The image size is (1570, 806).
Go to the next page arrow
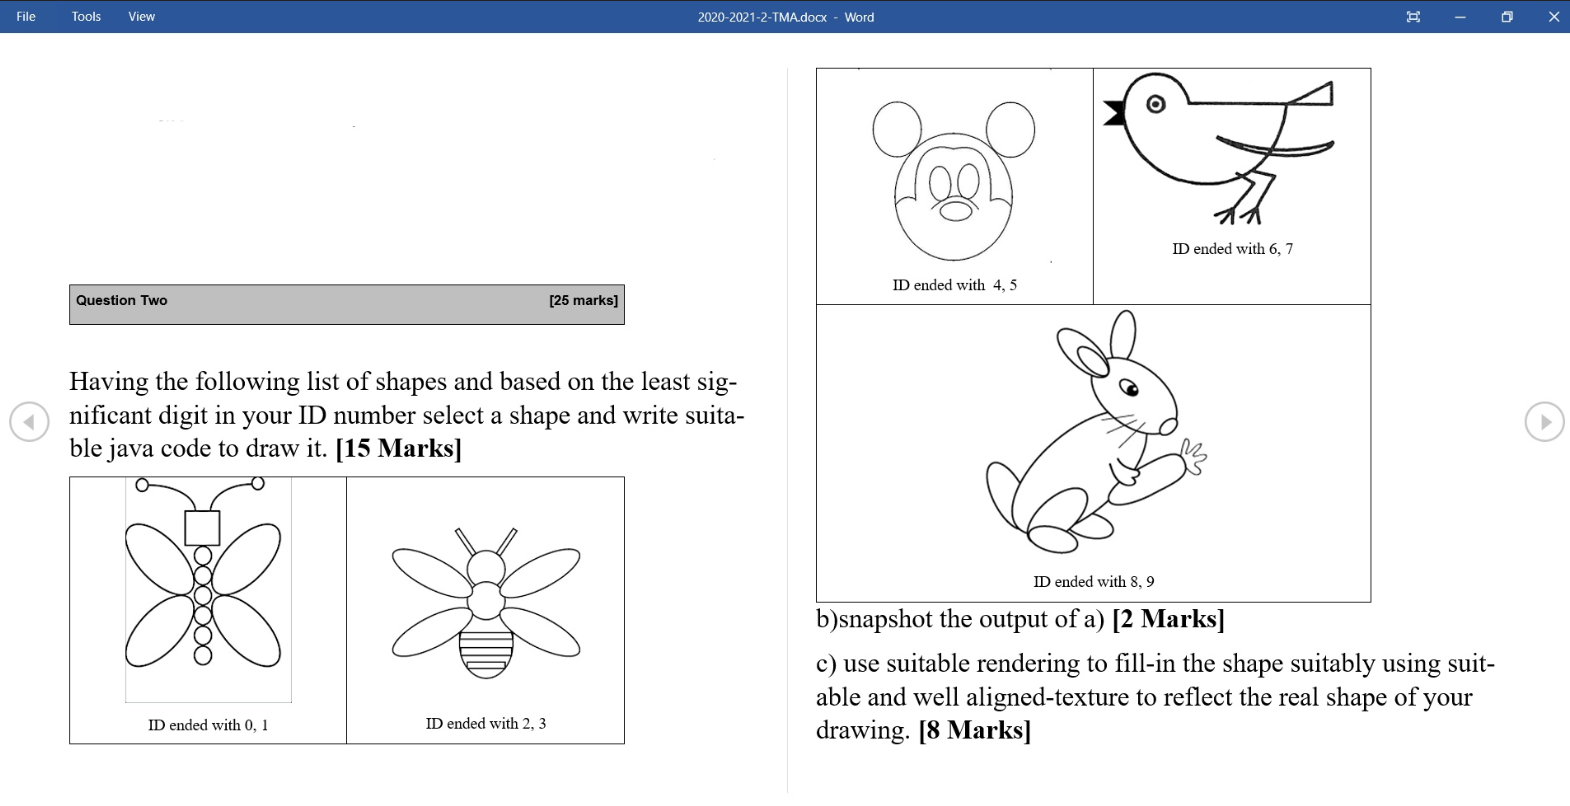point(1544,422)
